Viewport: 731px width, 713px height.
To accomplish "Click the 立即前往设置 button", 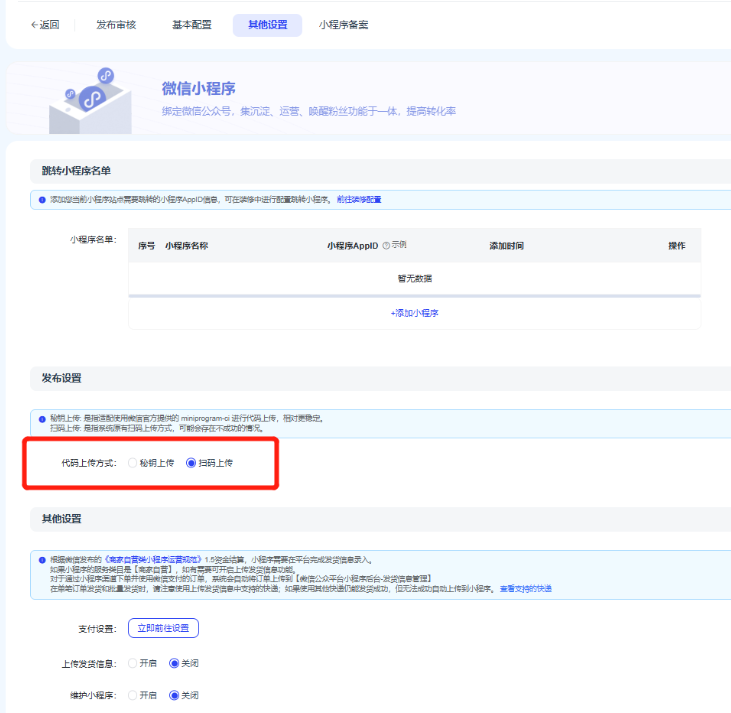I will click(x=163, y=628).
